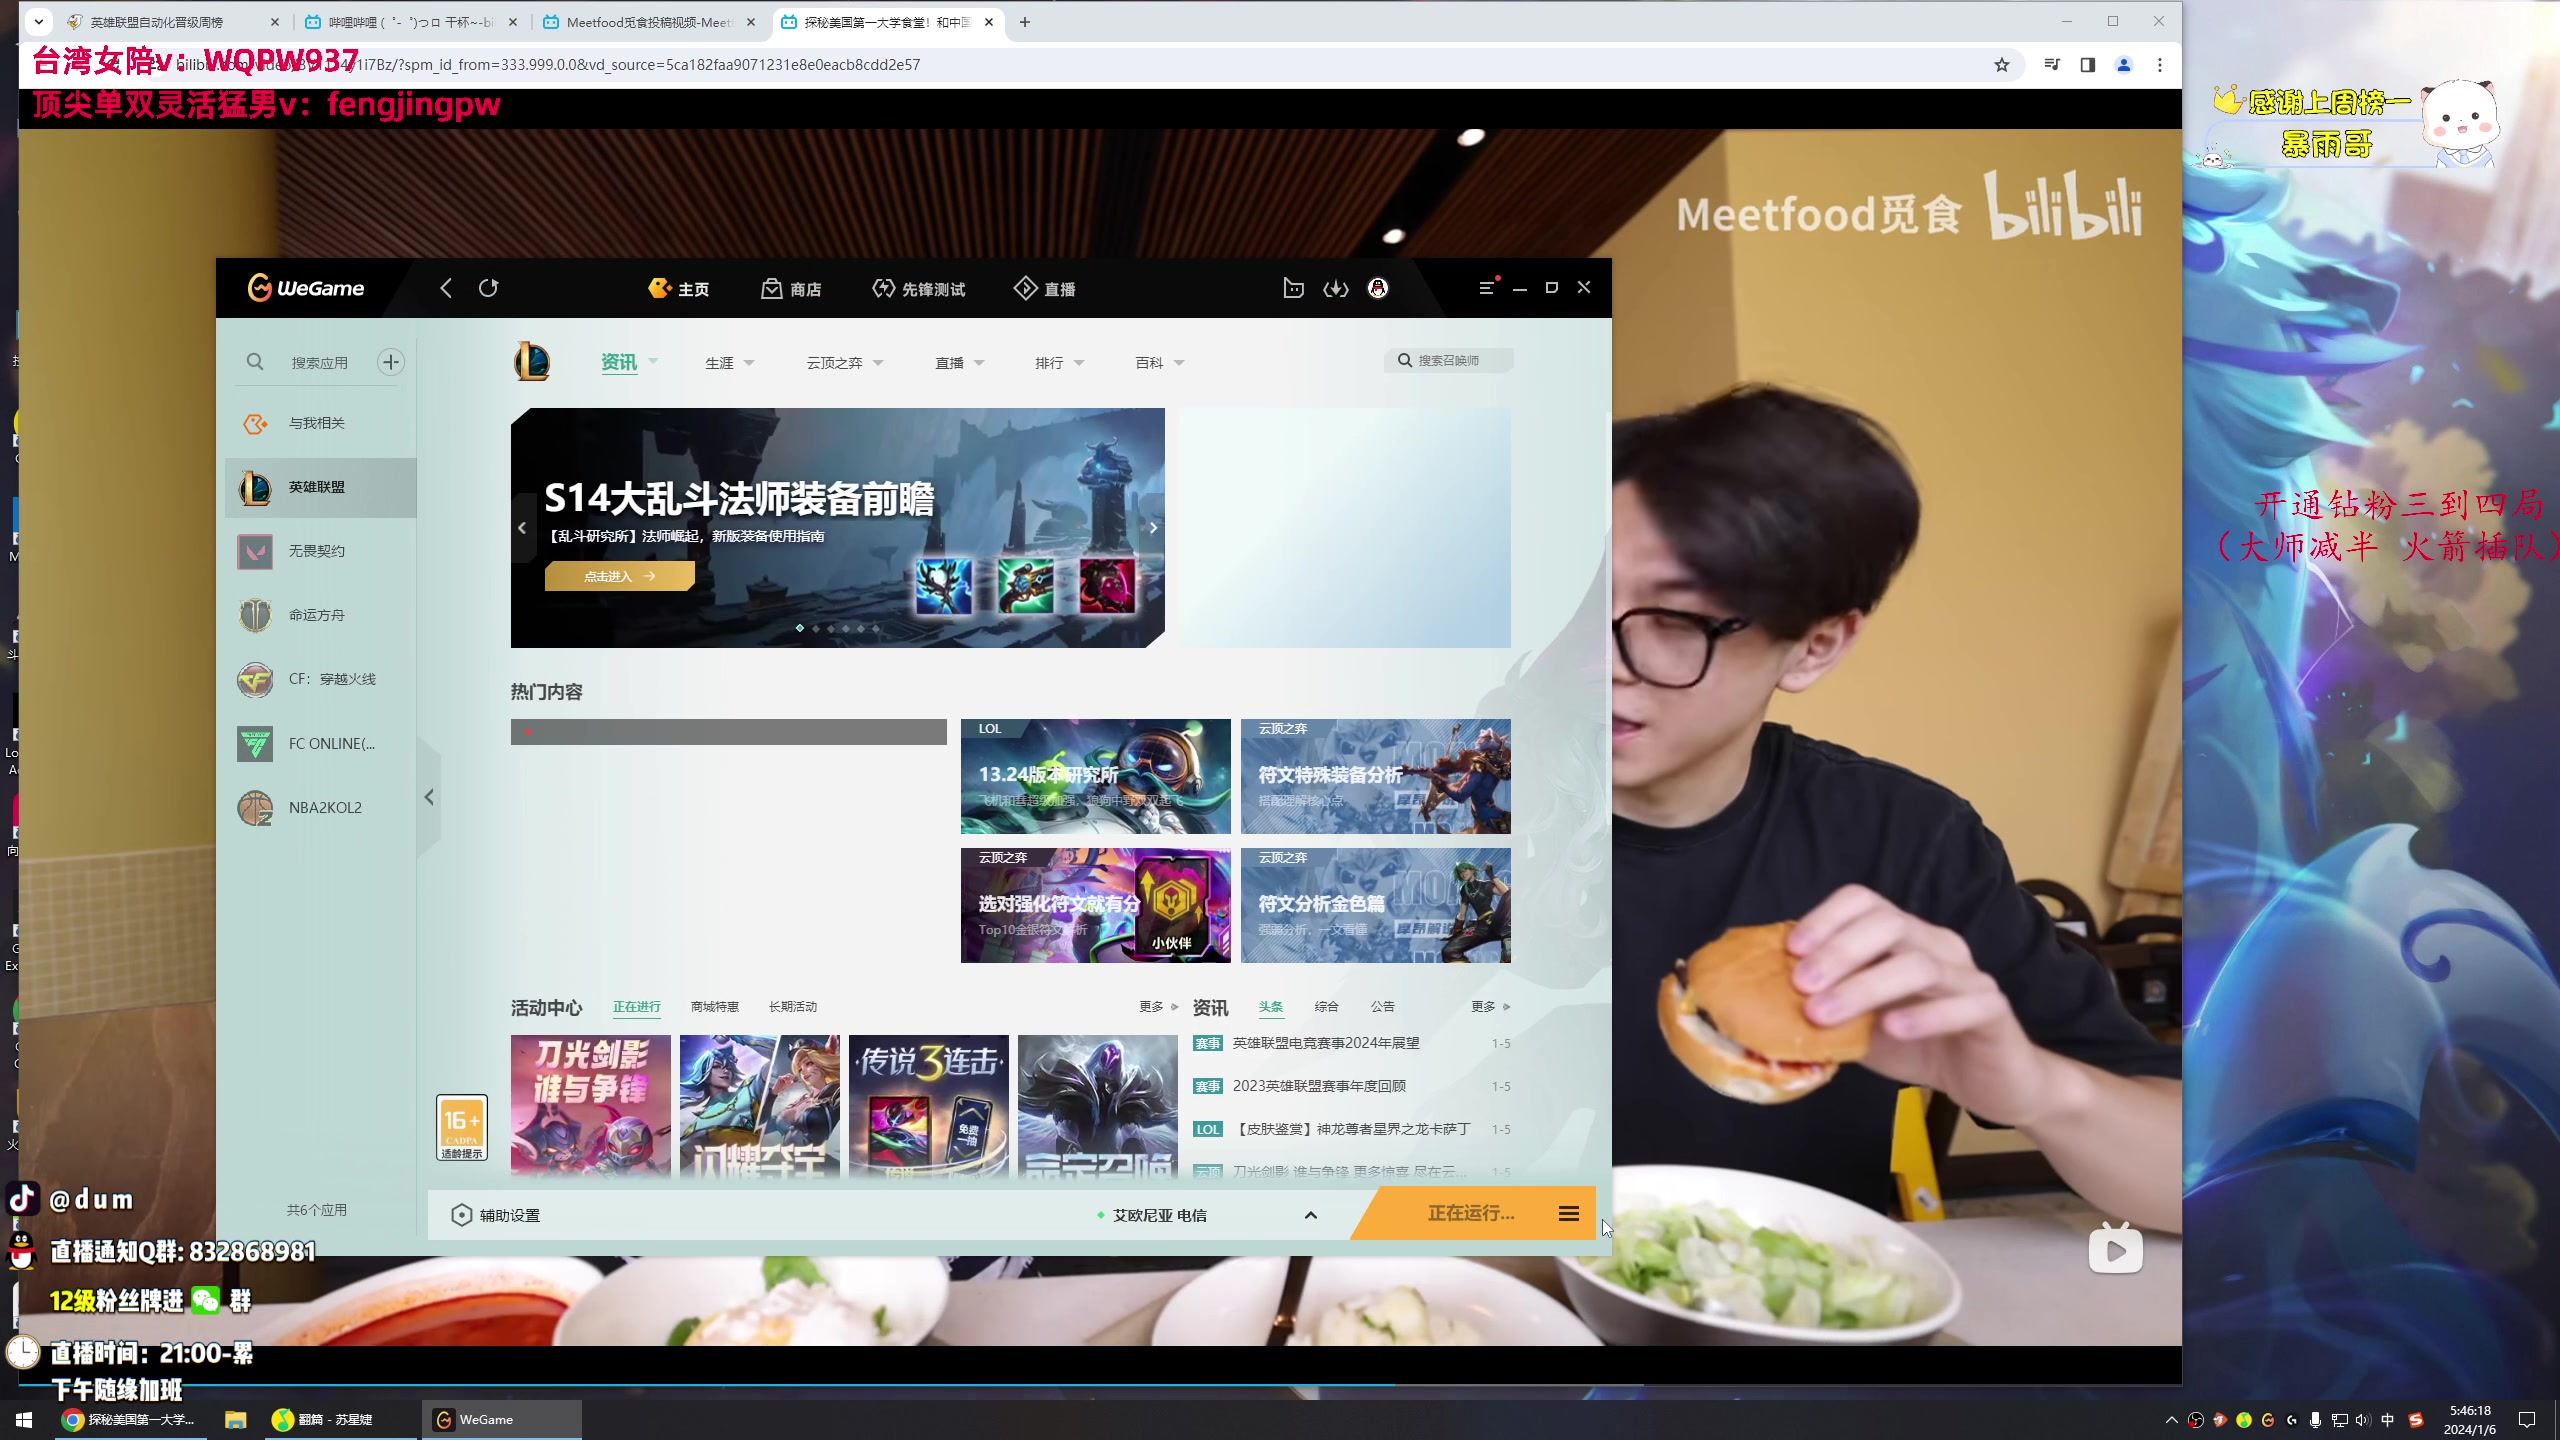Image resolution: width=2560 pixels, height=1440 pixels.
Task: Switch to the 商城特惠 activity tab
Action: (714, 1007)
